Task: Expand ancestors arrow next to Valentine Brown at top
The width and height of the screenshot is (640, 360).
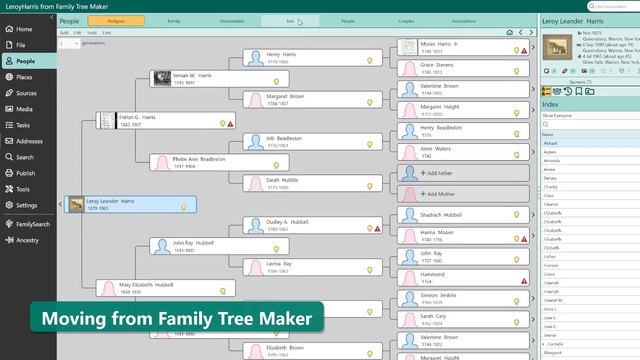Action: point(533,89)
